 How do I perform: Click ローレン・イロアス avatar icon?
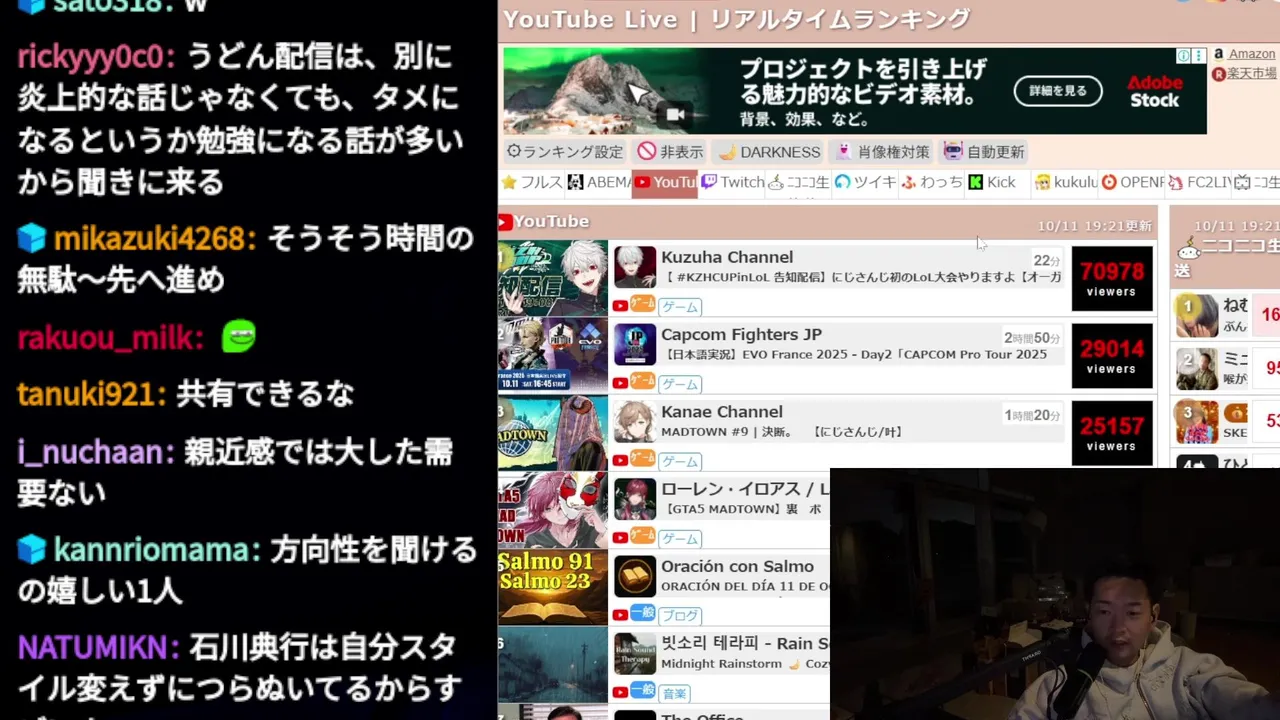634,499
